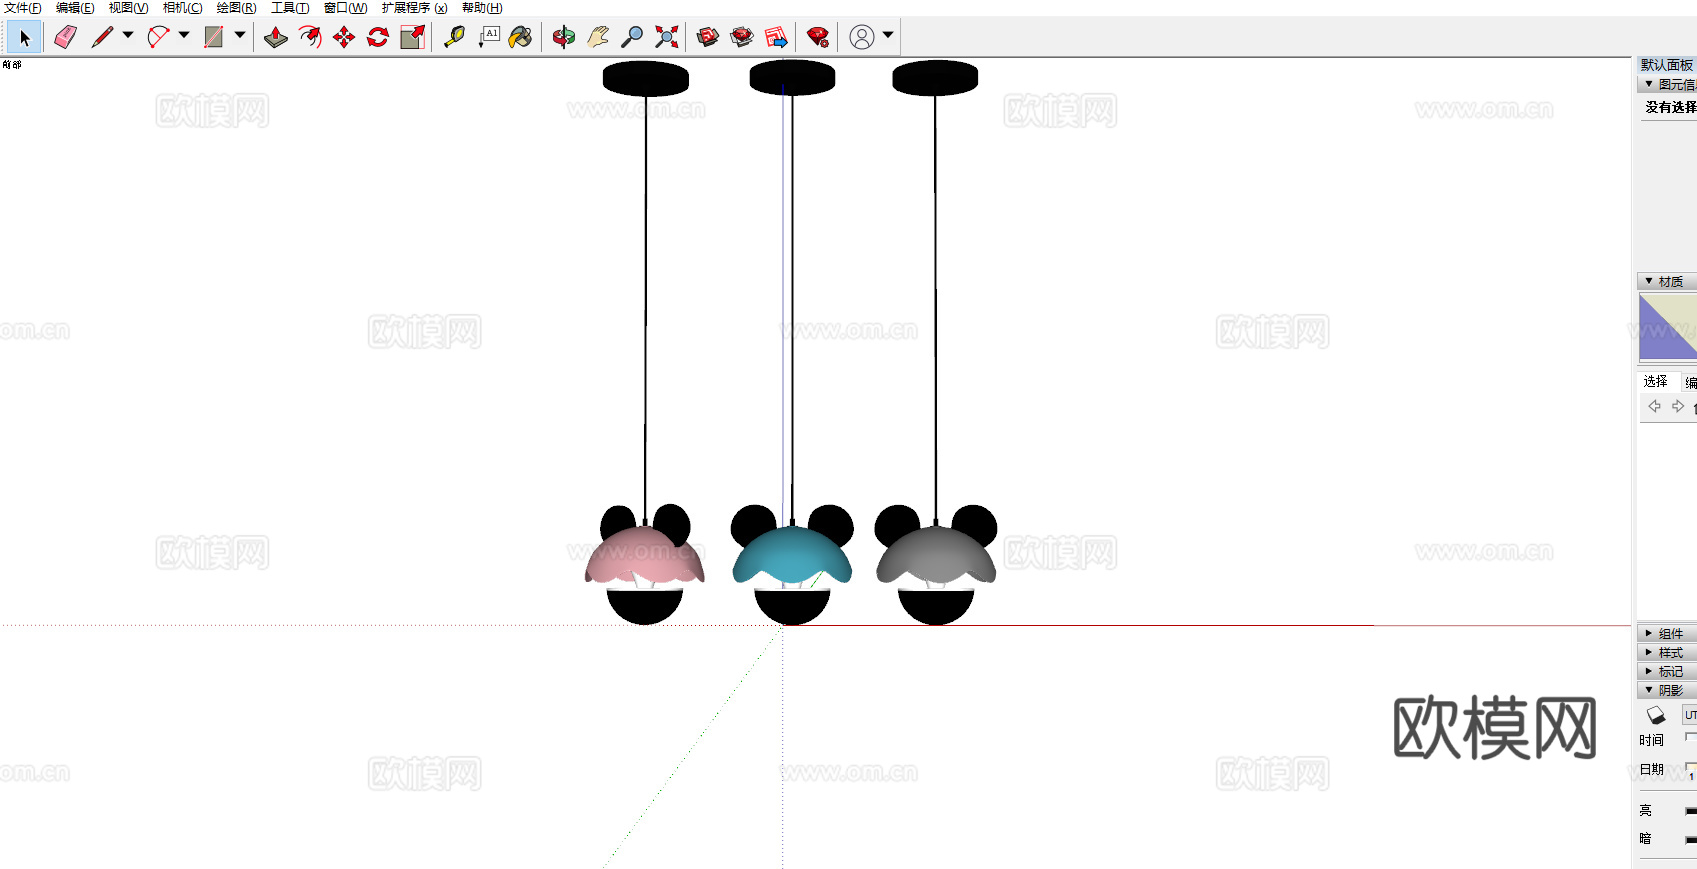Screen dimensions: 1697x869
Task: Open the 3D Warehouse
Action: tap(708, 38)
